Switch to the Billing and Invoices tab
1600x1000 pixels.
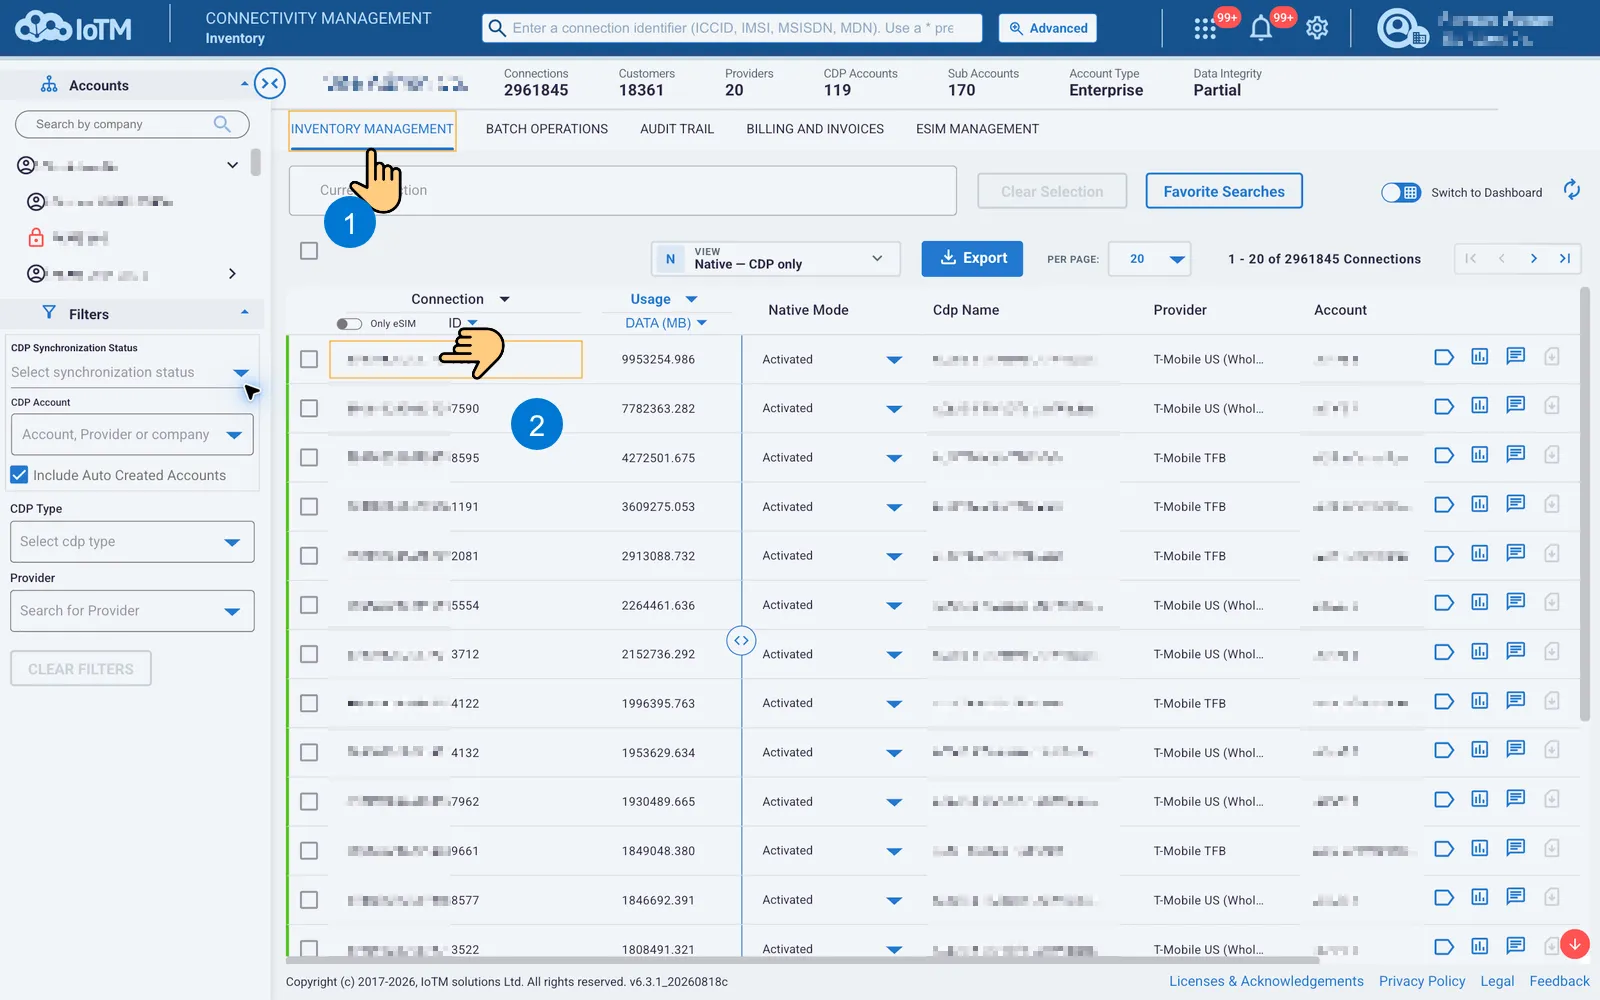click(x=815, y=129)
